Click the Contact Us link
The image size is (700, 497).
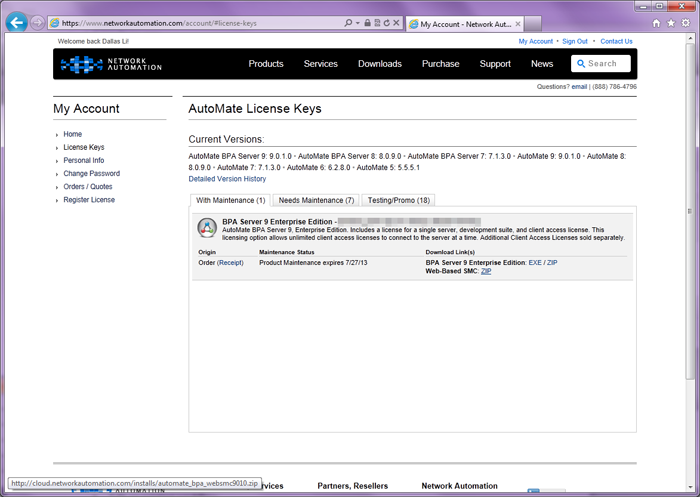click(x=616, y=41)
